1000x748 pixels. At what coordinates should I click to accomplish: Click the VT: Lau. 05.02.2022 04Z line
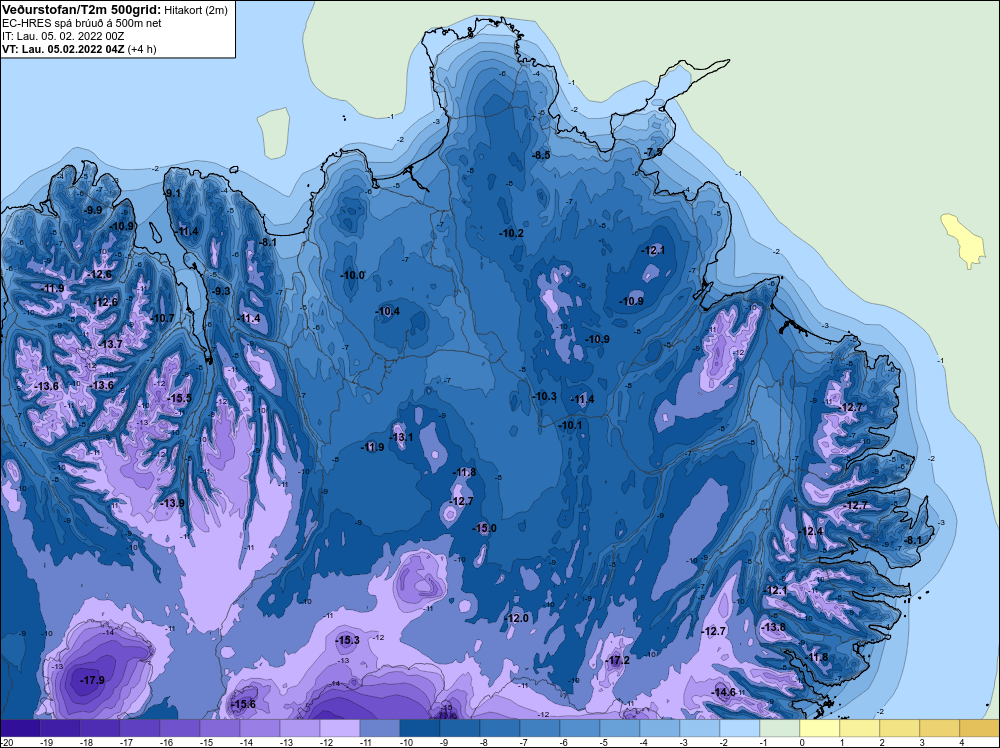point(79,48)
